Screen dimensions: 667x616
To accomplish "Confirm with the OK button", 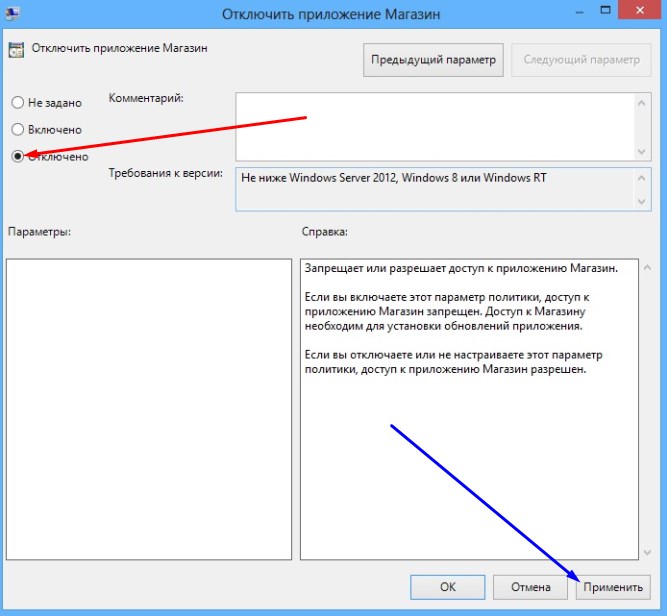I will pyautogui.click(x=448, y=587).
